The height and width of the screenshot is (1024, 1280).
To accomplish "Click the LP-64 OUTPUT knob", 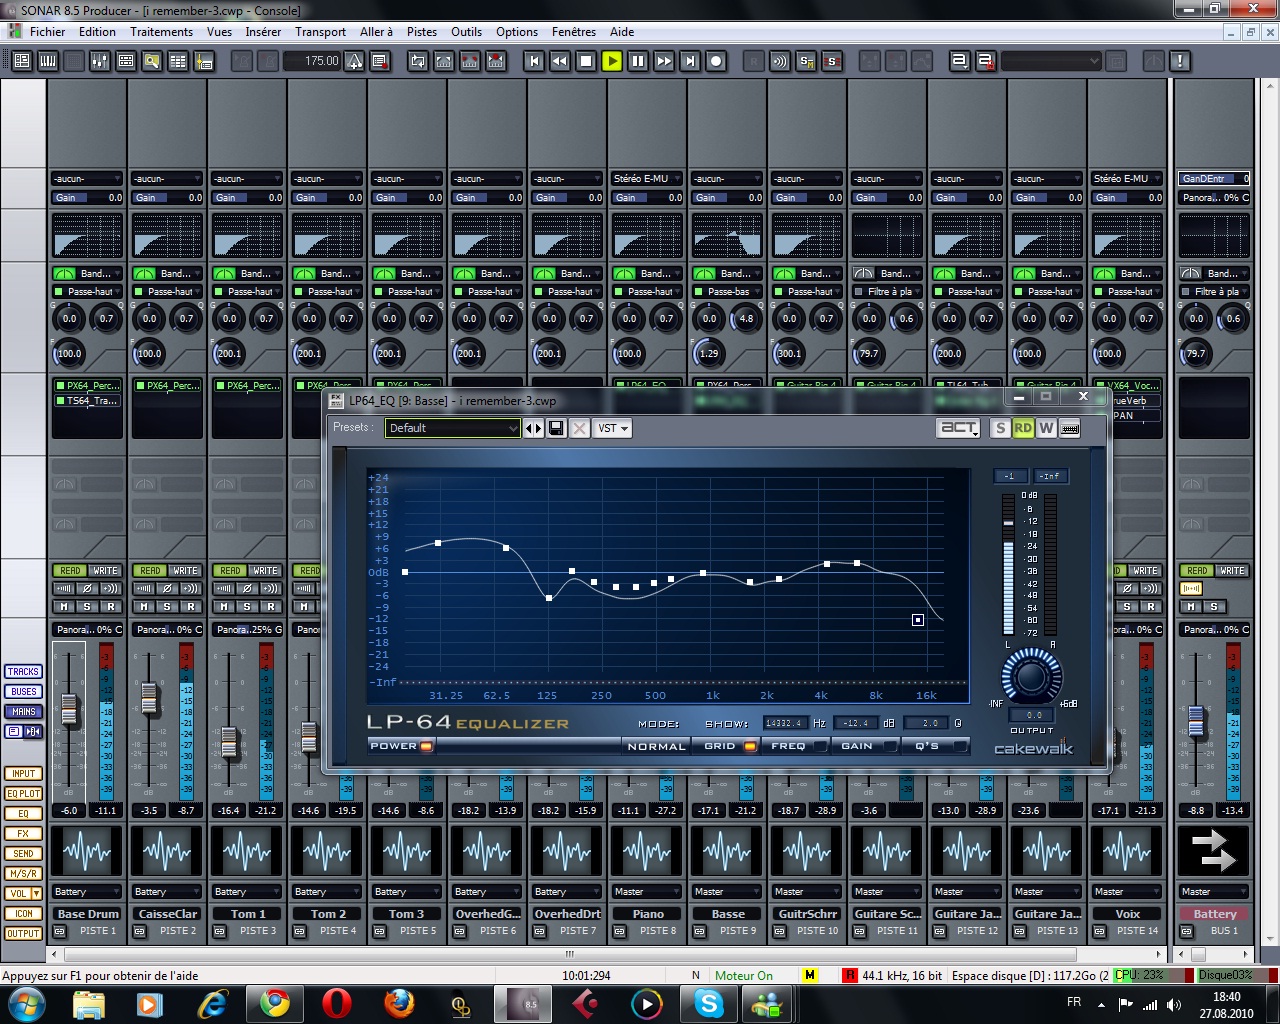I will 1031,677.
